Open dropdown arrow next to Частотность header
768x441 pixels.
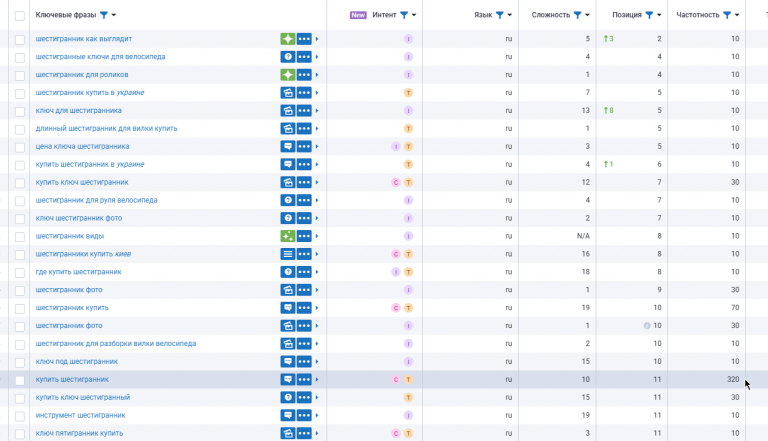tap(737, 15)
